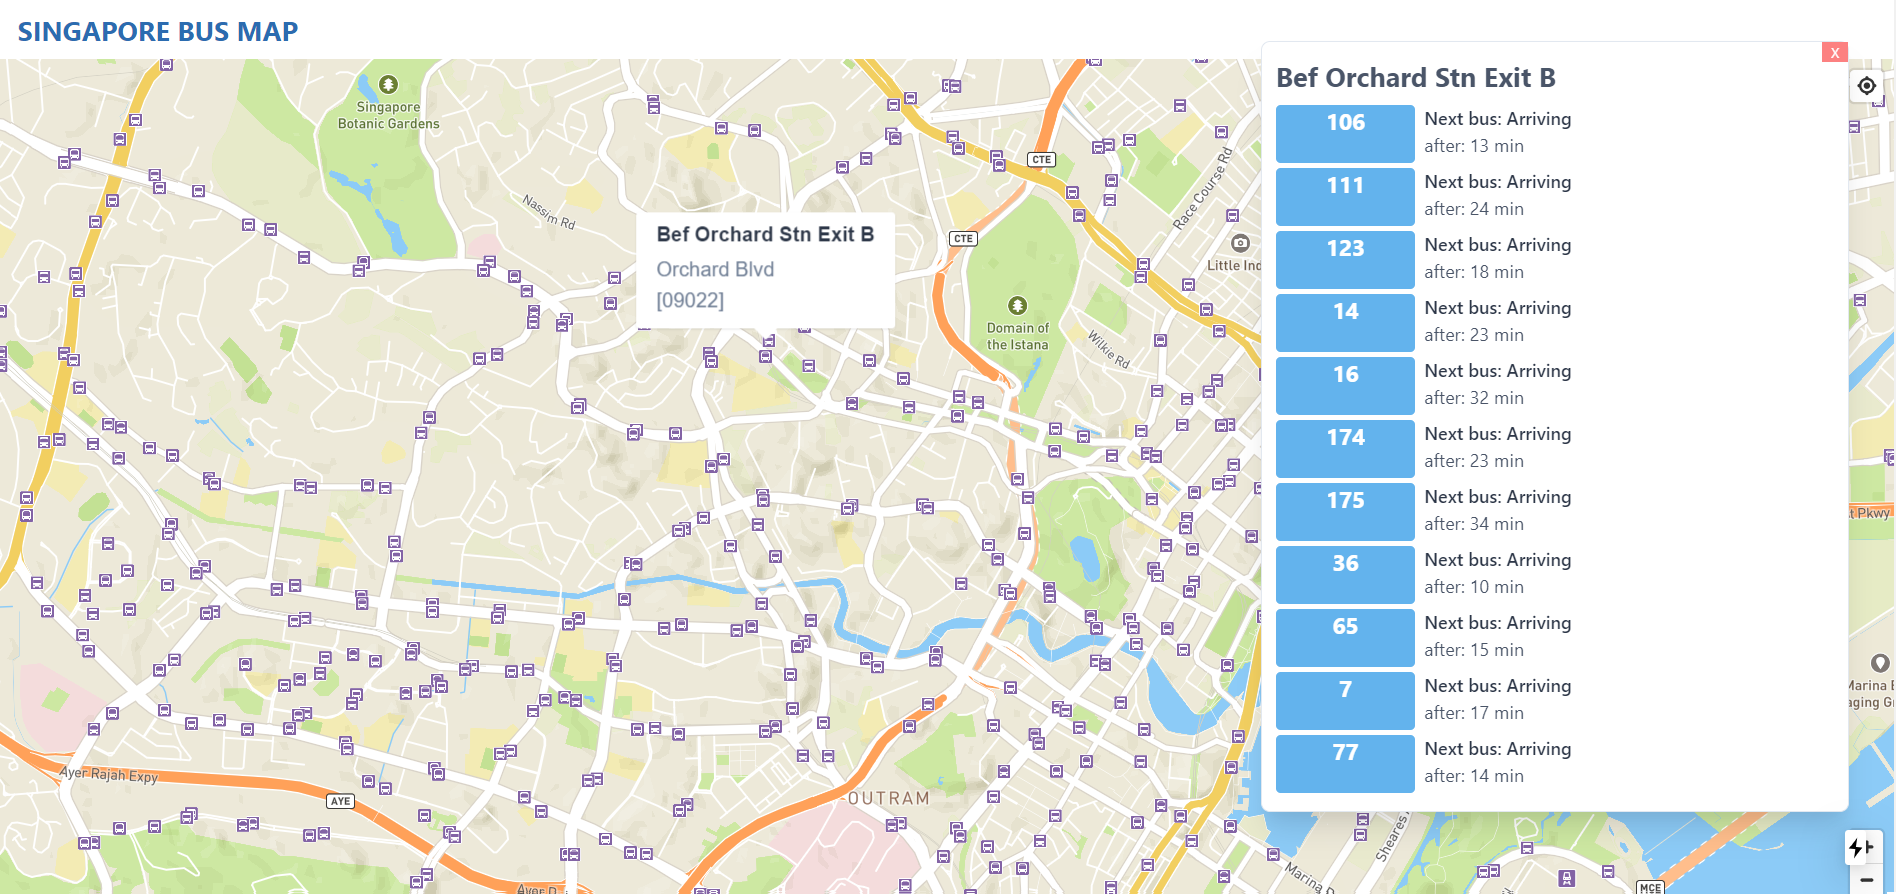1896x894 pixels.
Task: Open bus service 36 details
Action: click(1345, 574)
